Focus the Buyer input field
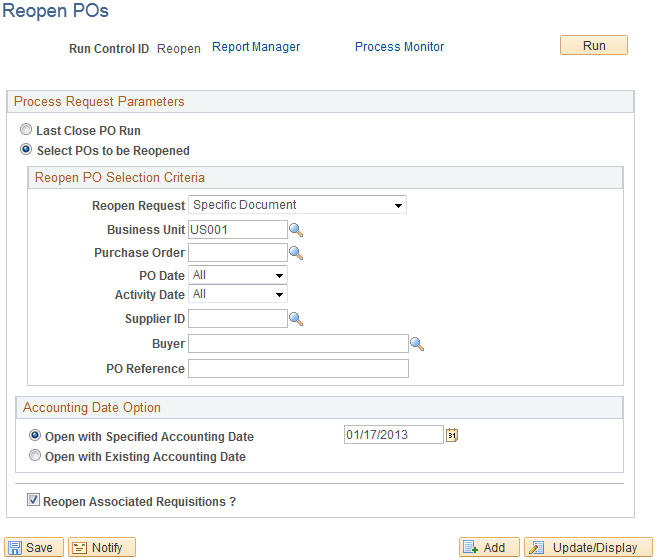The height and width of the screenshot is (560, 656). pyautogui.click(x=298, y=343)
